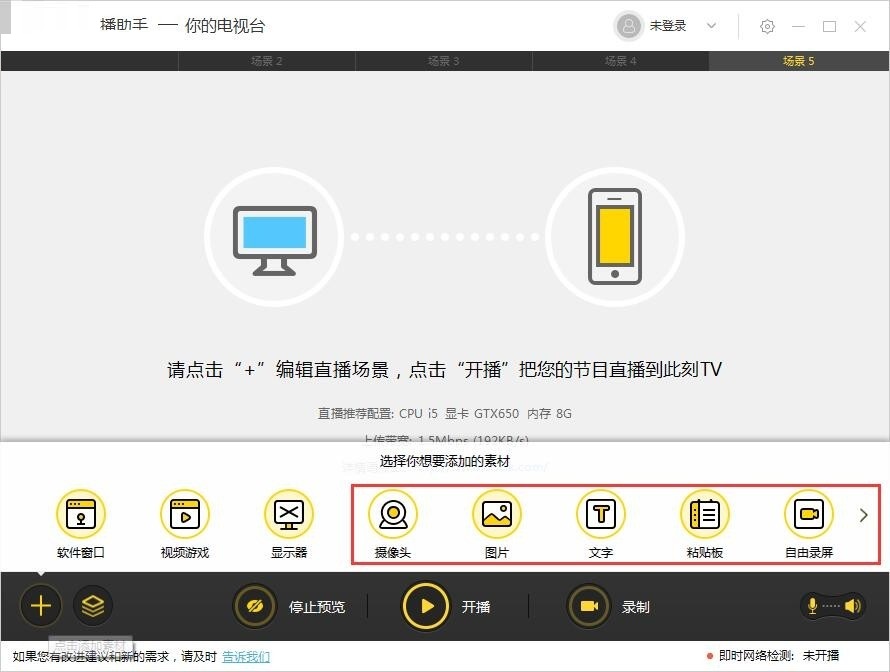890x672 pixels.
Task: Click the + button to add material
Action: click(x=40, y=605)
